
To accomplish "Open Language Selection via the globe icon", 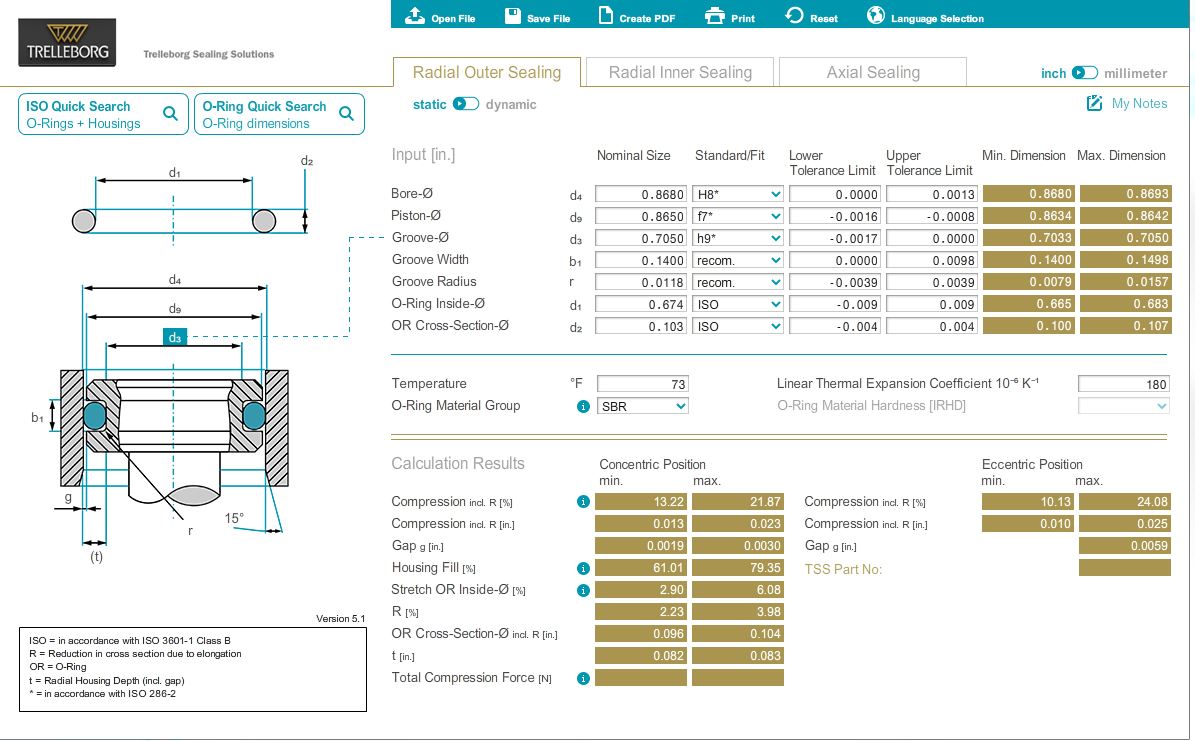I will [x=876, y=15].
